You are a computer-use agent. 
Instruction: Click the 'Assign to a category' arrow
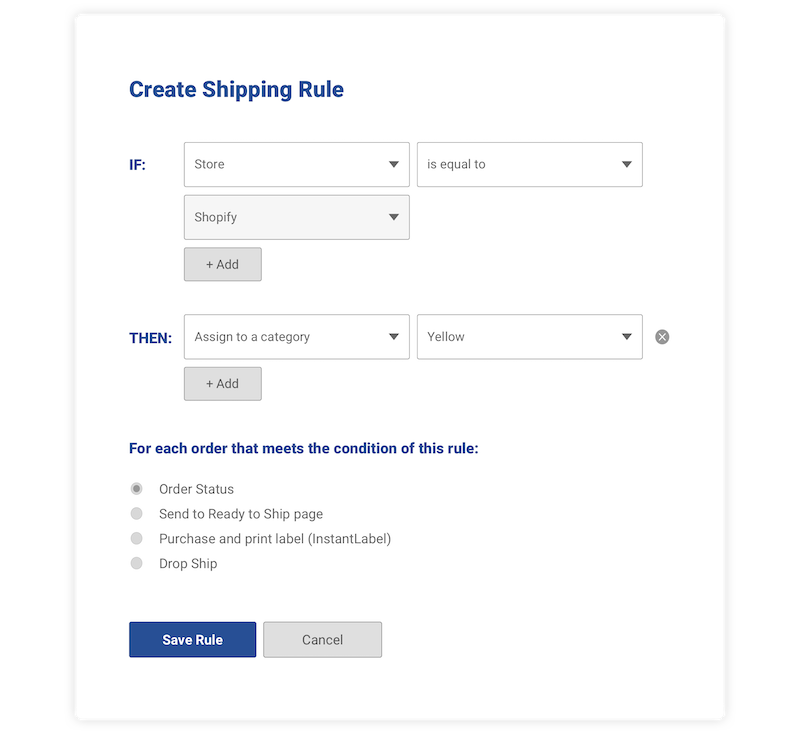[394, 337]
